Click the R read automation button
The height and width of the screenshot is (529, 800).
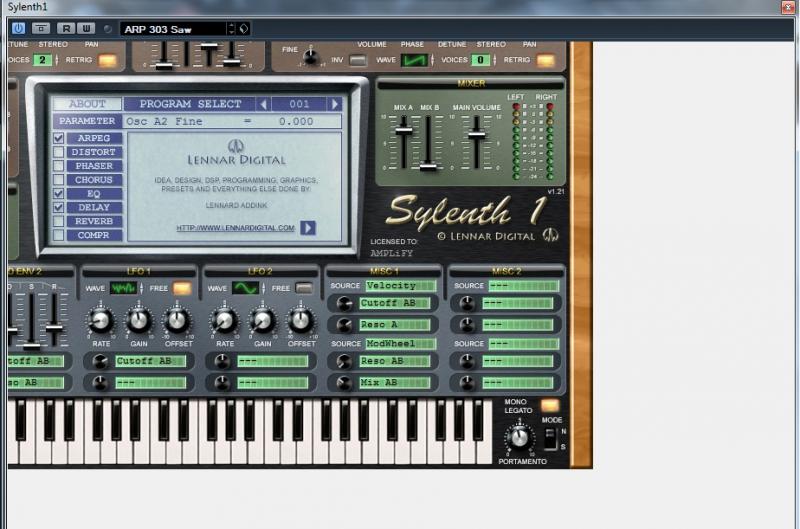coord(66,29)
